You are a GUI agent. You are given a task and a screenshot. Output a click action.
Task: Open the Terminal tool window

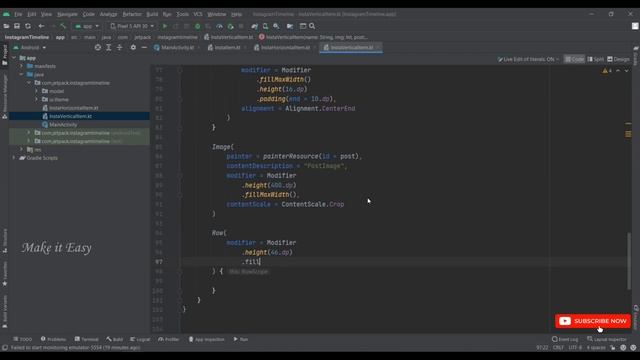tap(87, 339)
